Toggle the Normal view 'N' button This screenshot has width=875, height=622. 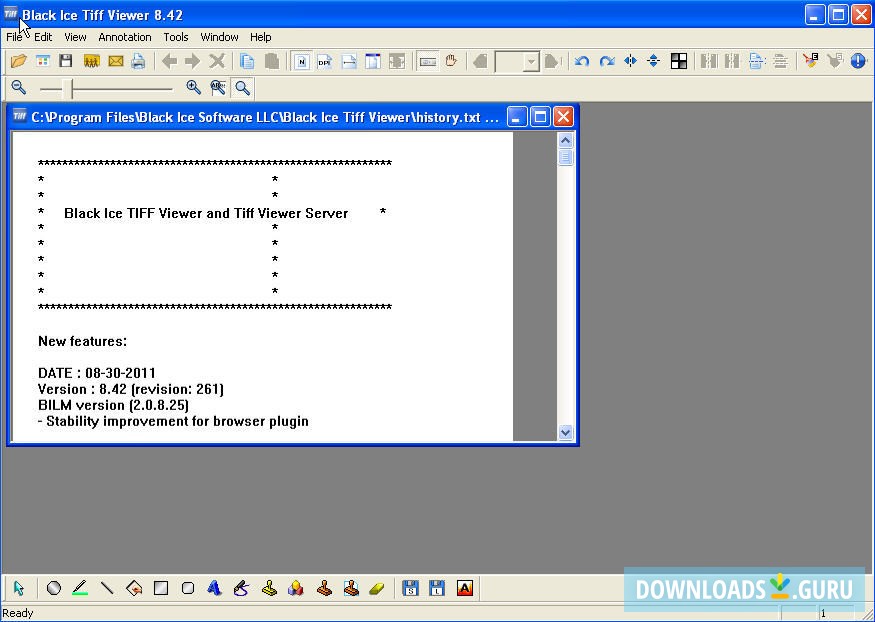302,61
